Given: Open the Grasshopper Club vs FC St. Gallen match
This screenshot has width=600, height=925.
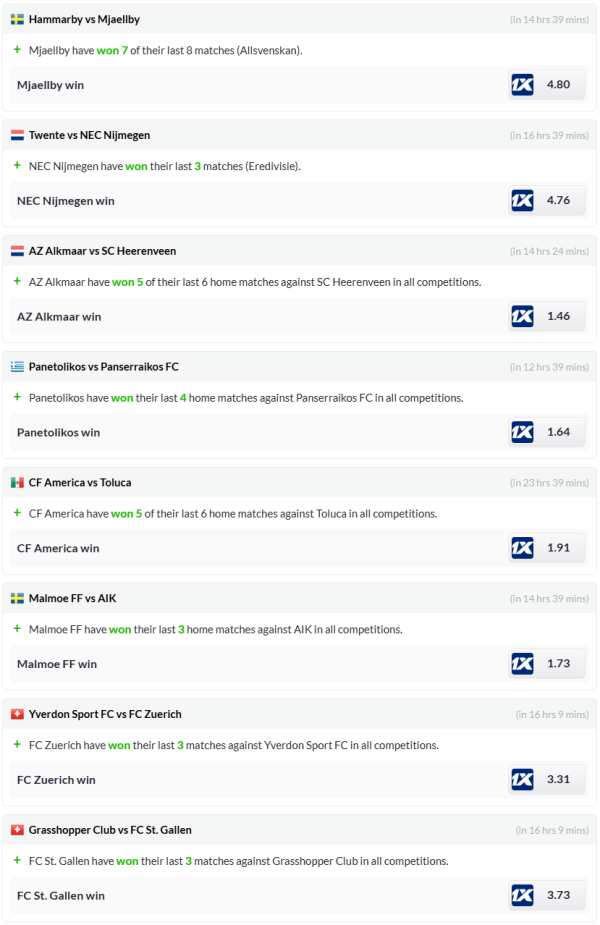Looking at the screenshot, I should tap(110, 830).
